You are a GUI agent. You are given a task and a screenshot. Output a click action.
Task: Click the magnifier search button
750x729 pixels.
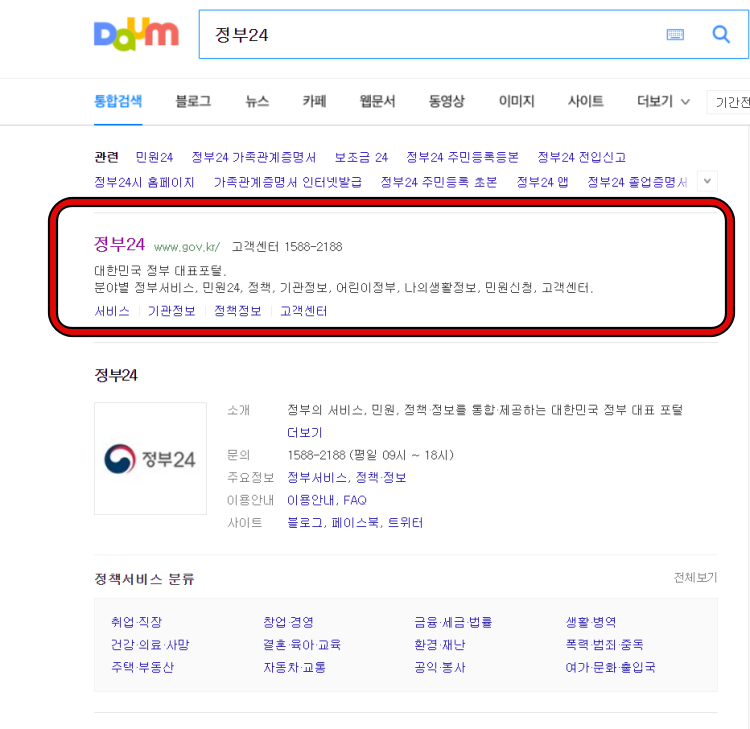coord(721,34)
